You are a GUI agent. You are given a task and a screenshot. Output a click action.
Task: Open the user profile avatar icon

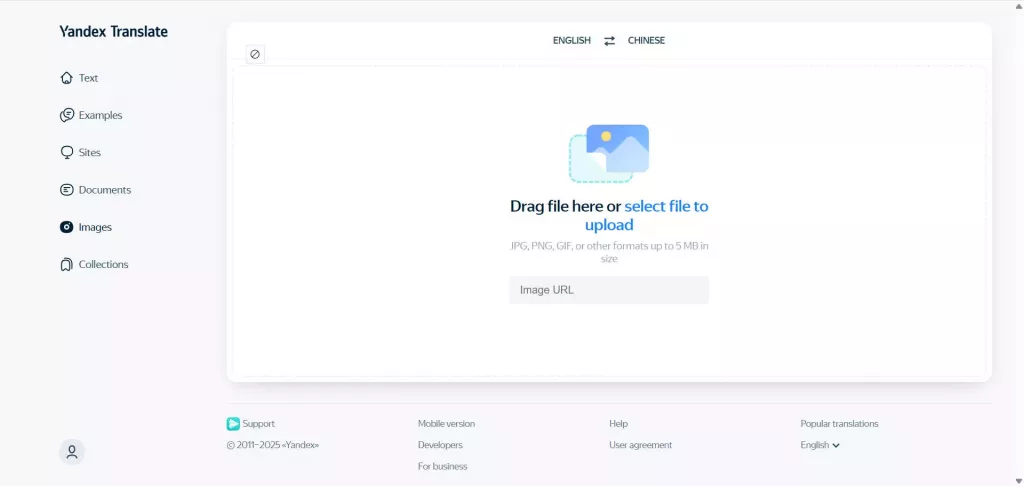pyautogui.click(x=72, y=451)
